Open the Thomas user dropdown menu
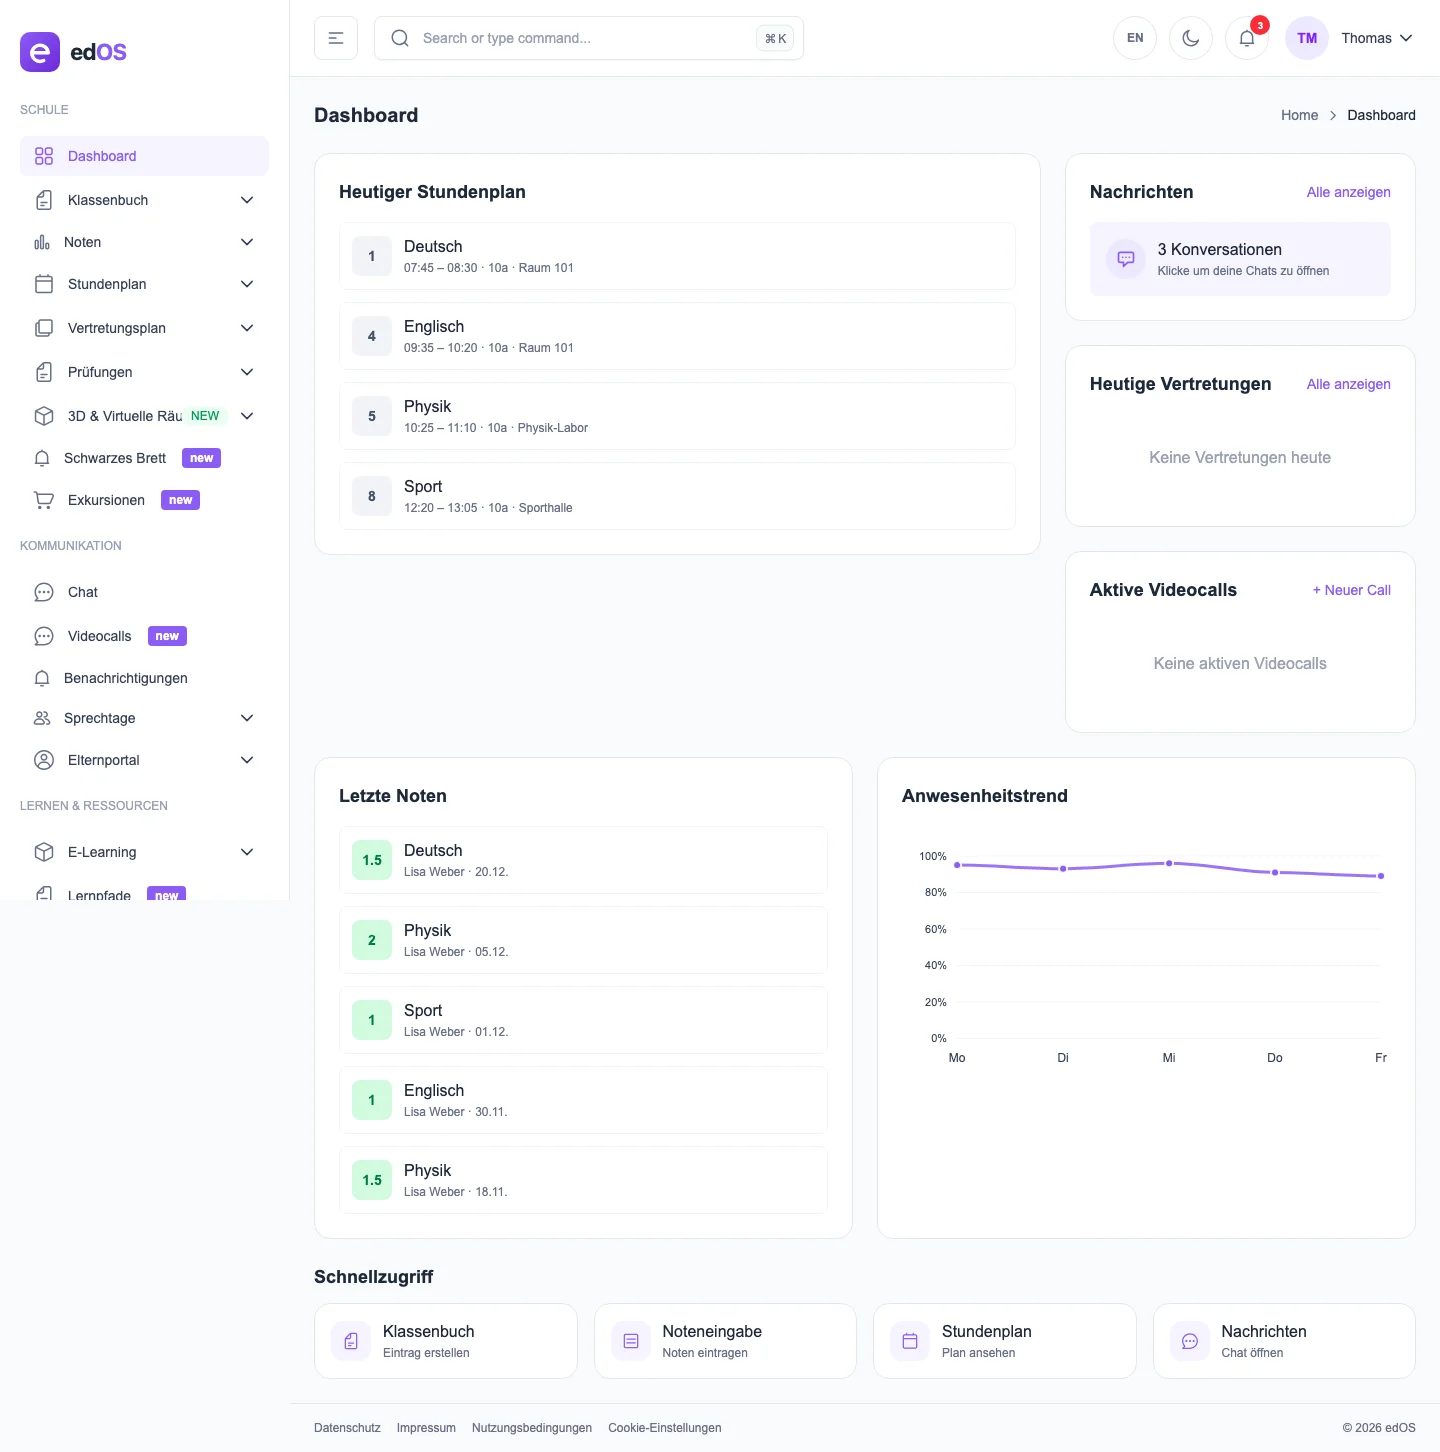This screenshot has width=1440, height=1452. pos(1377,38)
